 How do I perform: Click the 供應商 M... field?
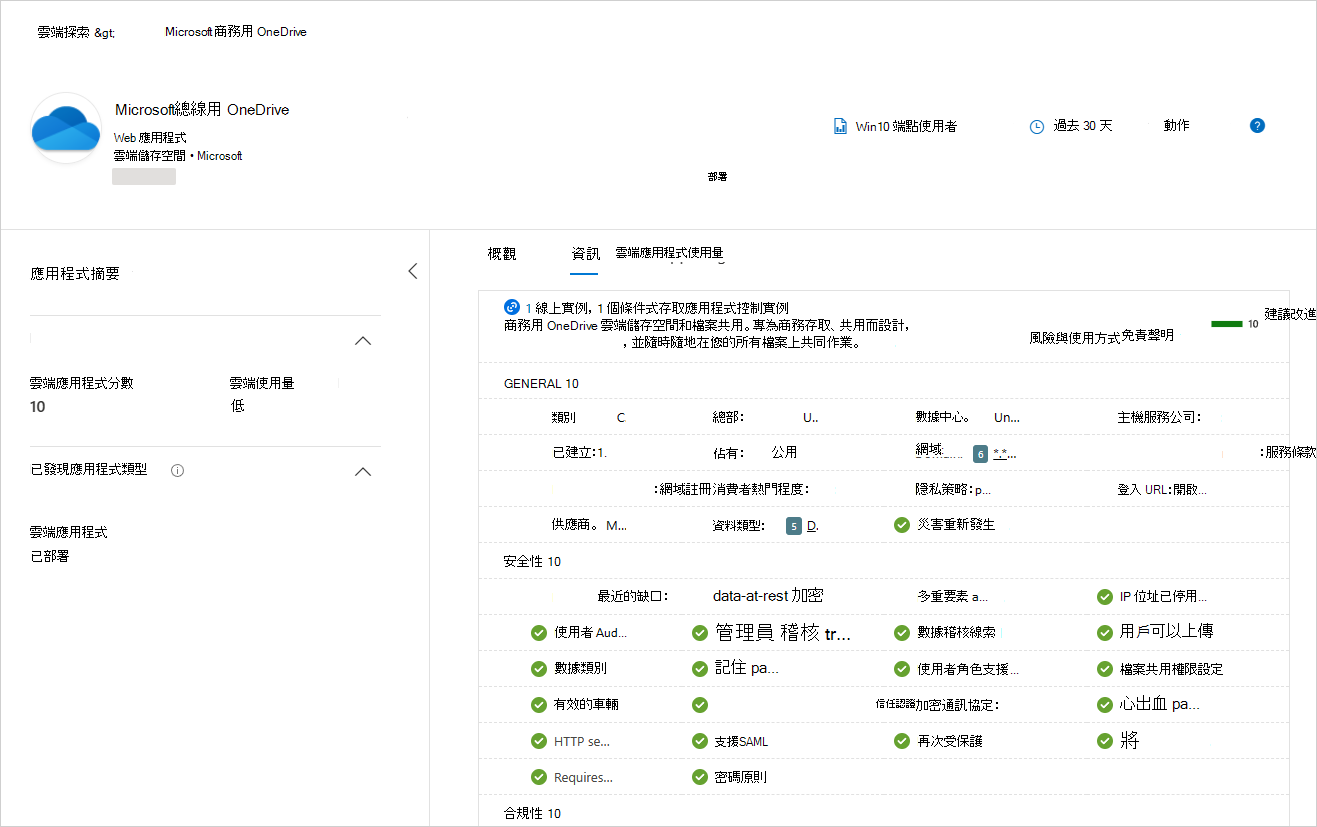[589, 525]
